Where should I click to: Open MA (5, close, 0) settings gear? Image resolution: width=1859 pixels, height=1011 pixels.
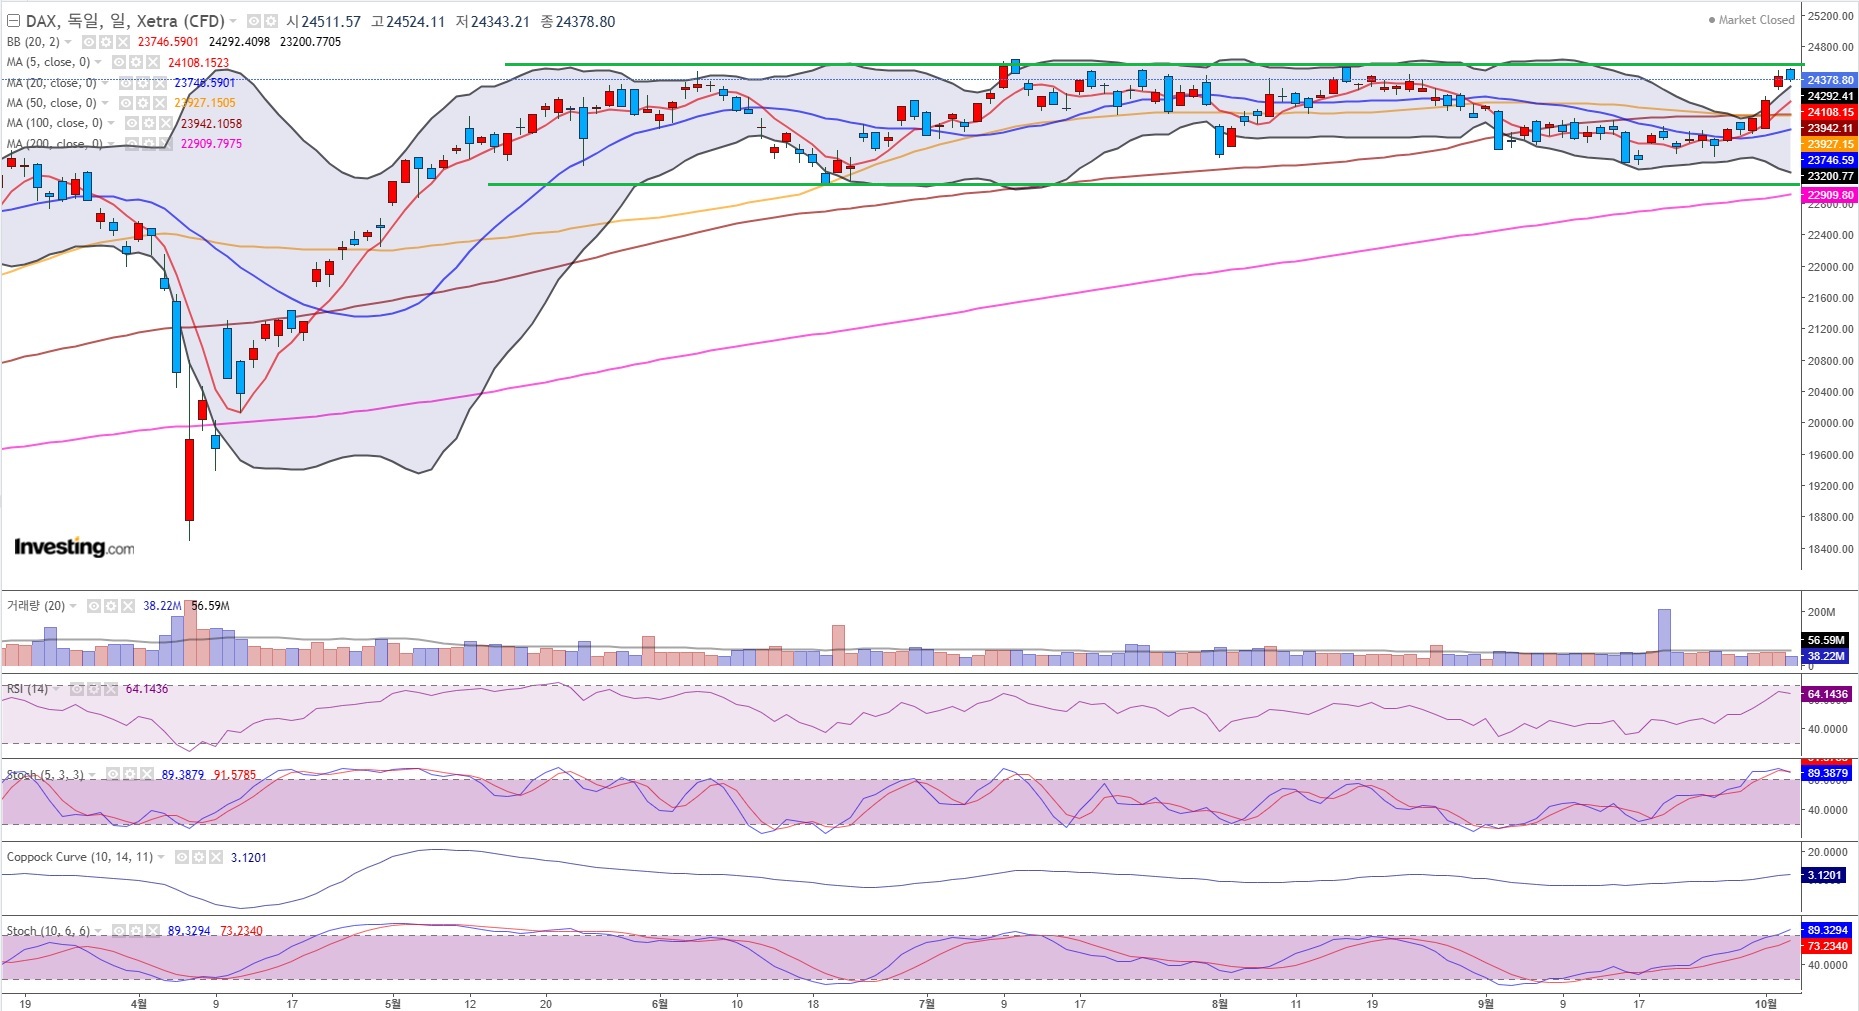click(x=135, y=62)
